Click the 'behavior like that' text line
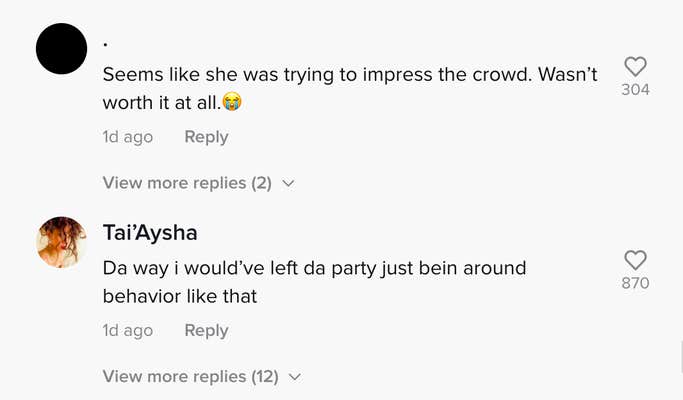This screenshot has height=400, width=683. 180,296
